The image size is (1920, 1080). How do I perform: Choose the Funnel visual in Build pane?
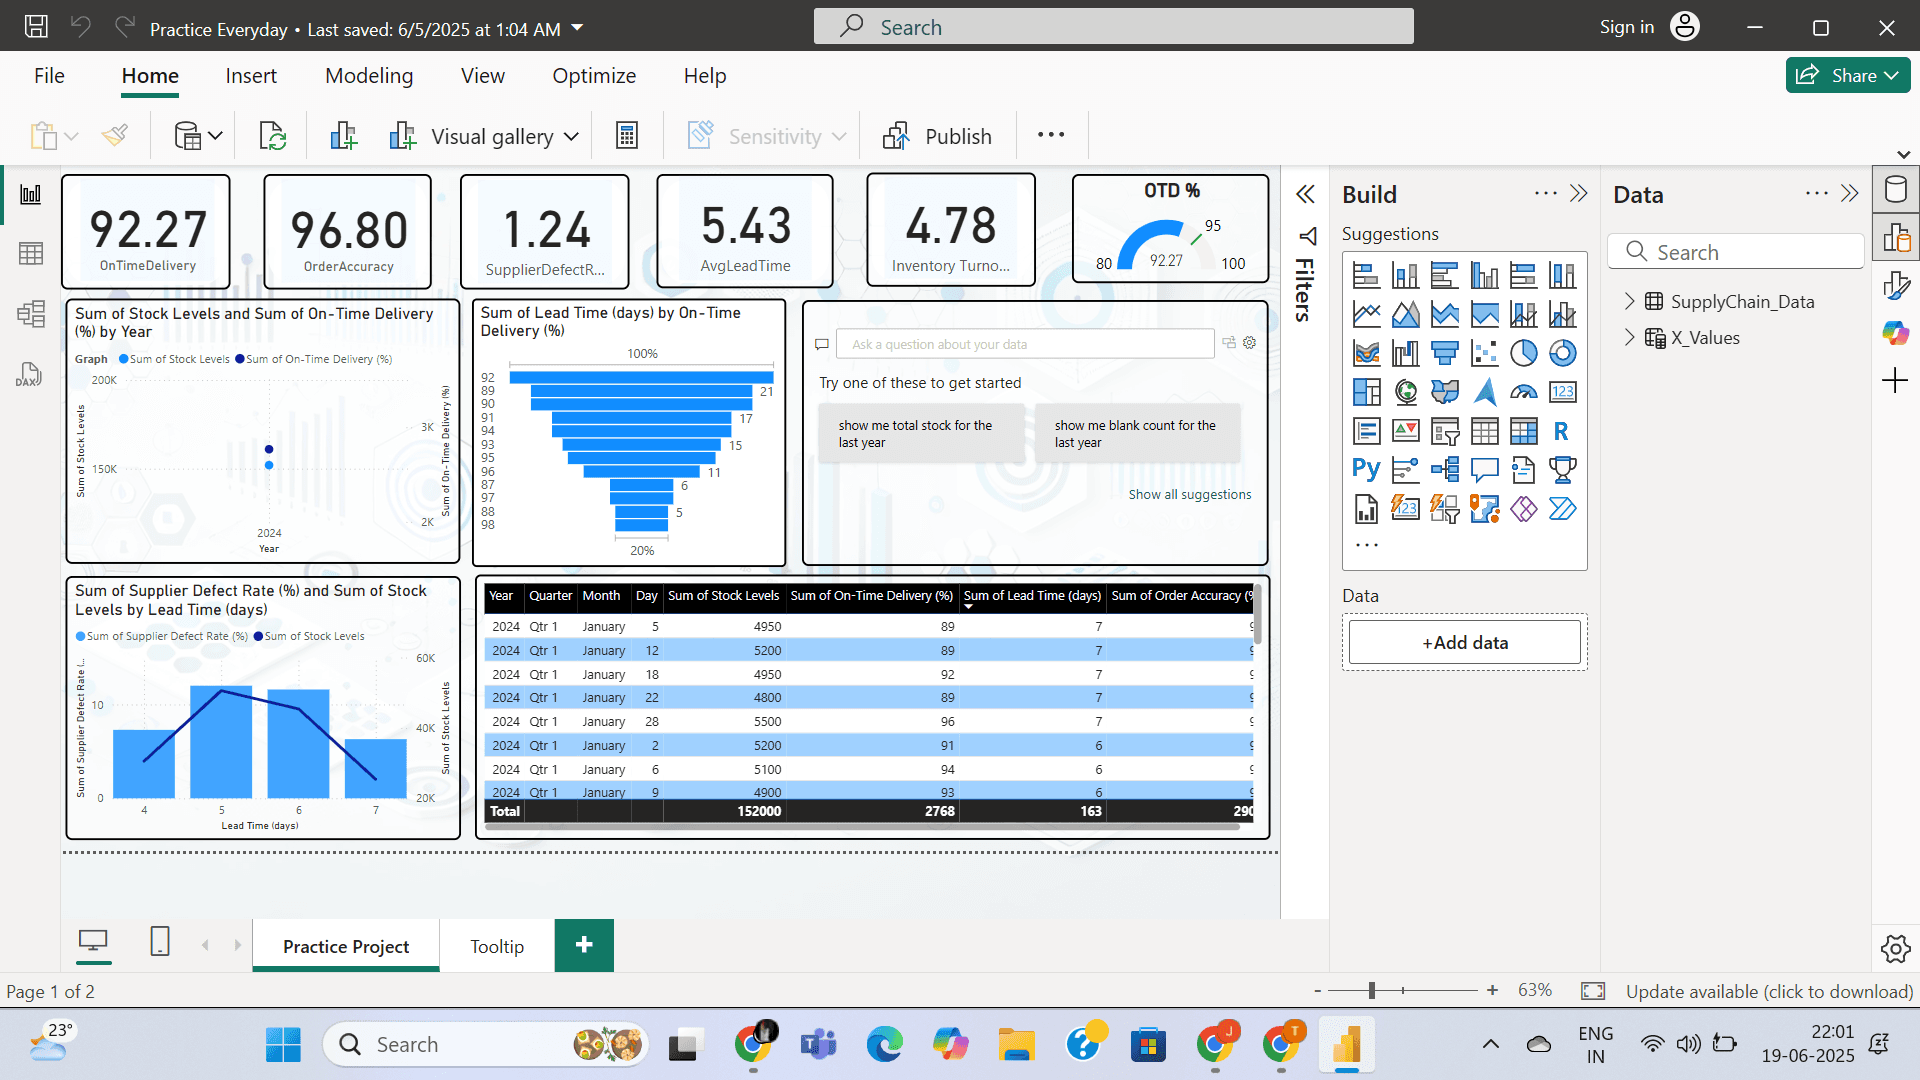[1445, 353]
